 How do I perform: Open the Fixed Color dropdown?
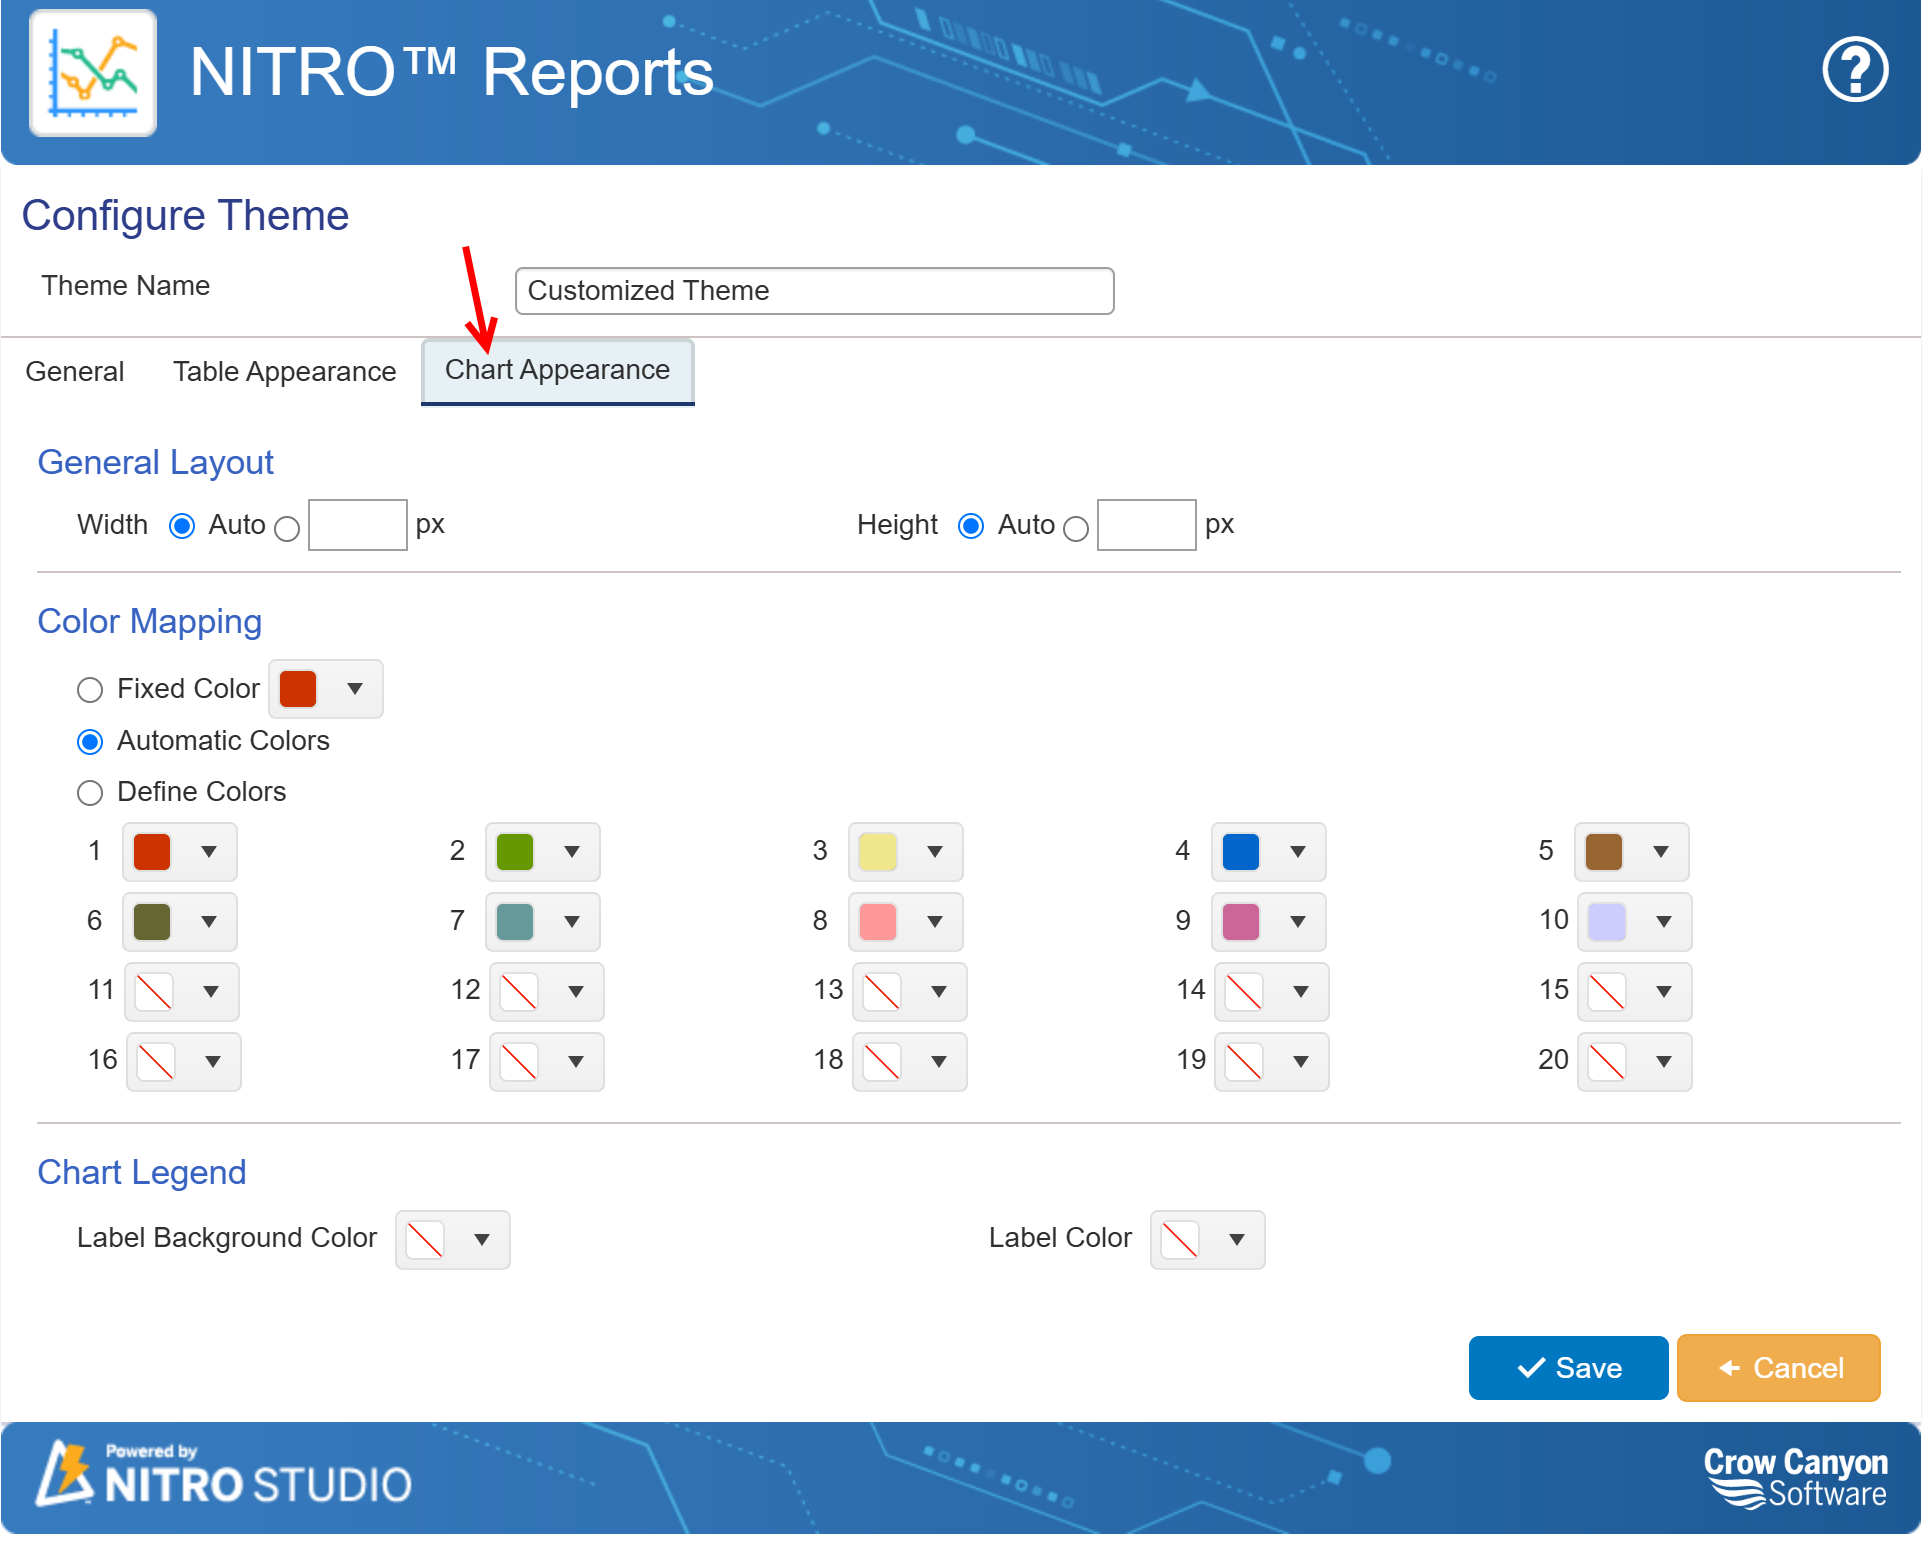tap(355, 688)
